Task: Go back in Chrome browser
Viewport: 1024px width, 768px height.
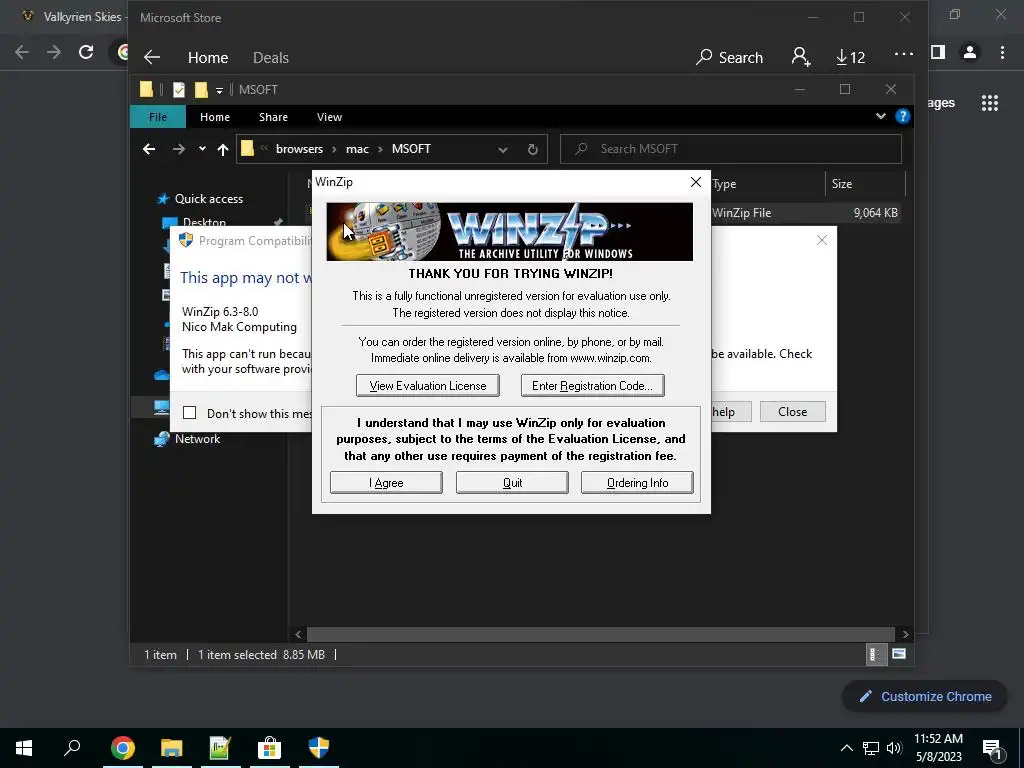Action: point(22,52)
